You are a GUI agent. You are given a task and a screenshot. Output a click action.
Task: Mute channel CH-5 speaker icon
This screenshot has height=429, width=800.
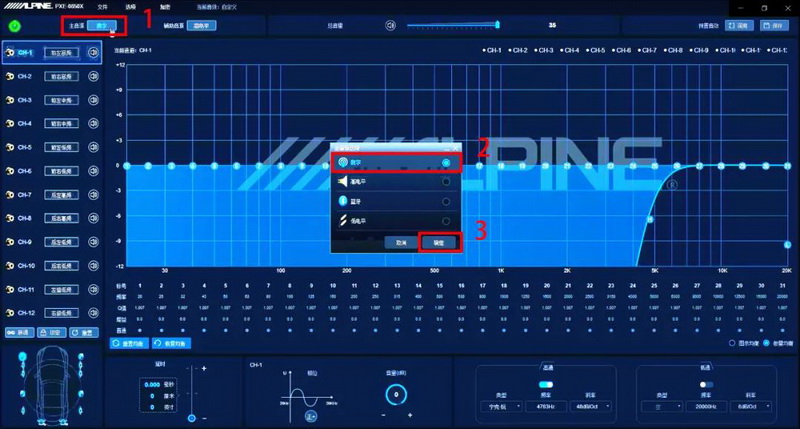tap(93, 147)
